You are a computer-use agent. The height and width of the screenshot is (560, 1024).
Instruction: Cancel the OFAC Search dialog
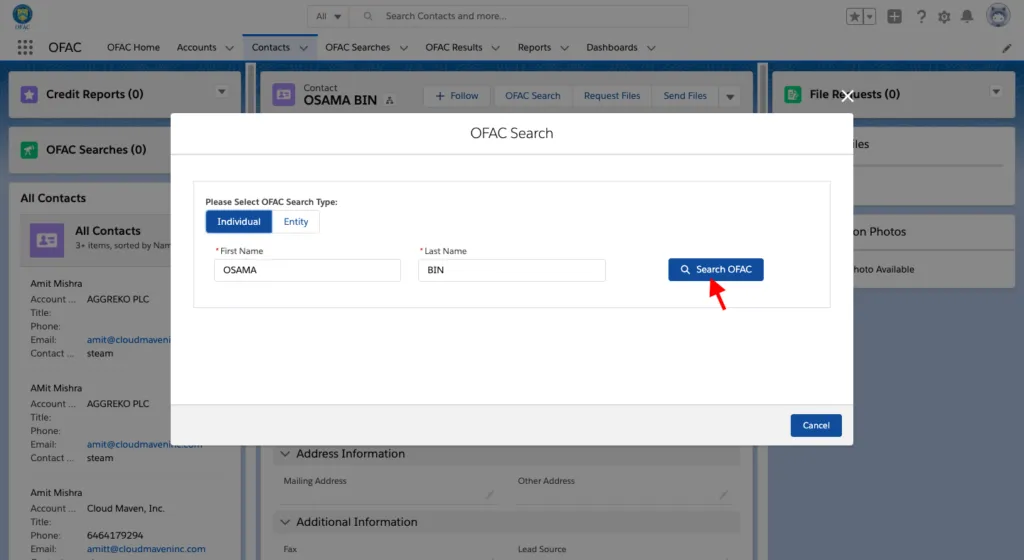coord(816,426)
